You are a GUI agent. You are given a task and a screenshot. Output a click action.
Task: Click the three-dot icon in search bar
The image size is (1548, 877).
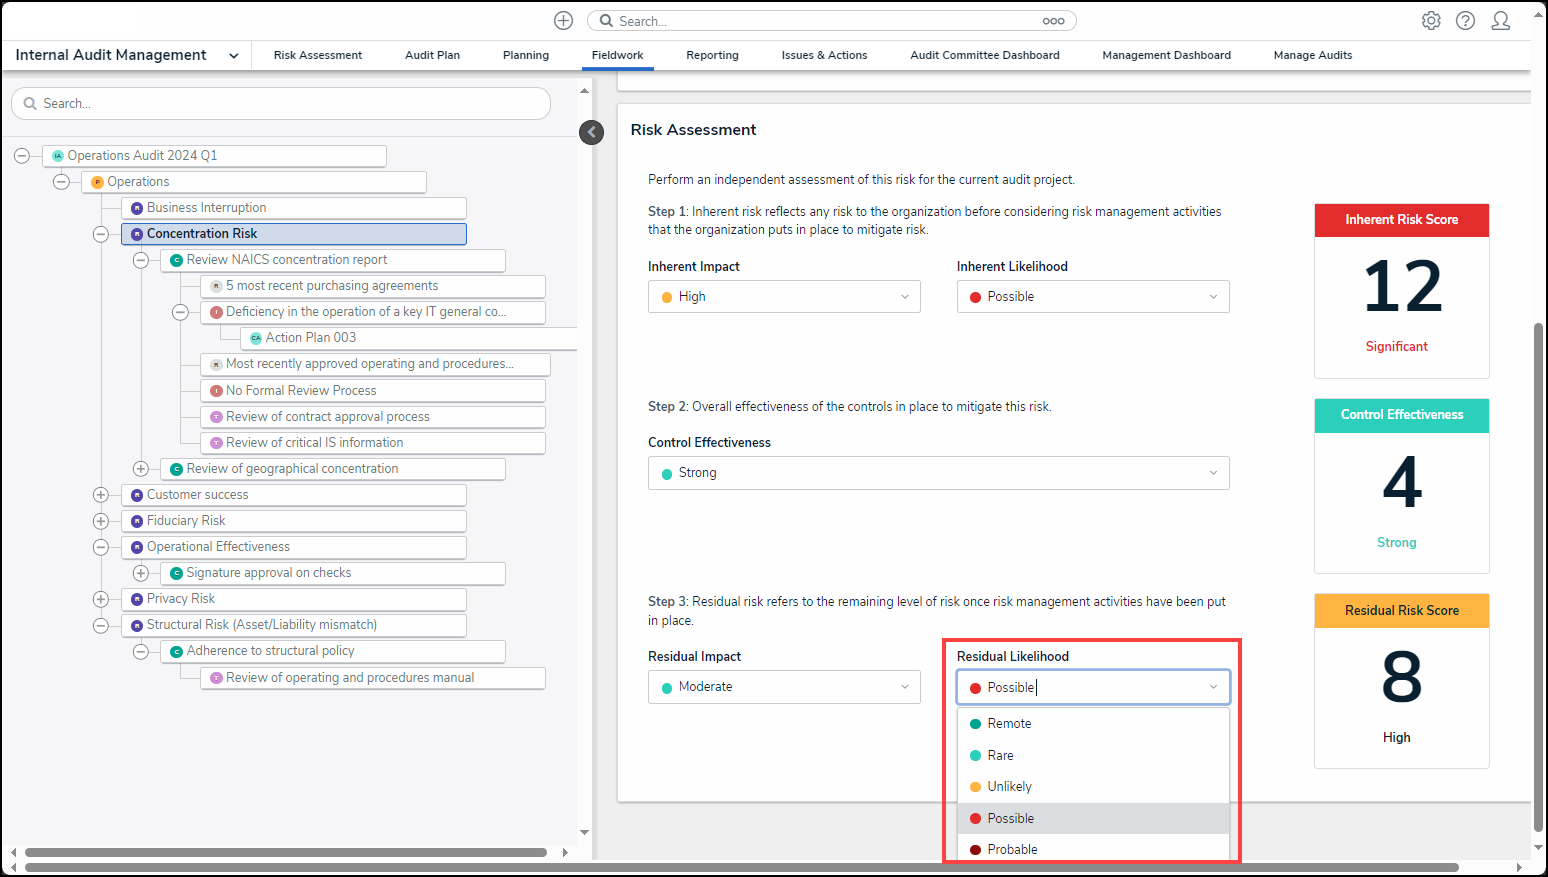click(x=1053, y=21)
